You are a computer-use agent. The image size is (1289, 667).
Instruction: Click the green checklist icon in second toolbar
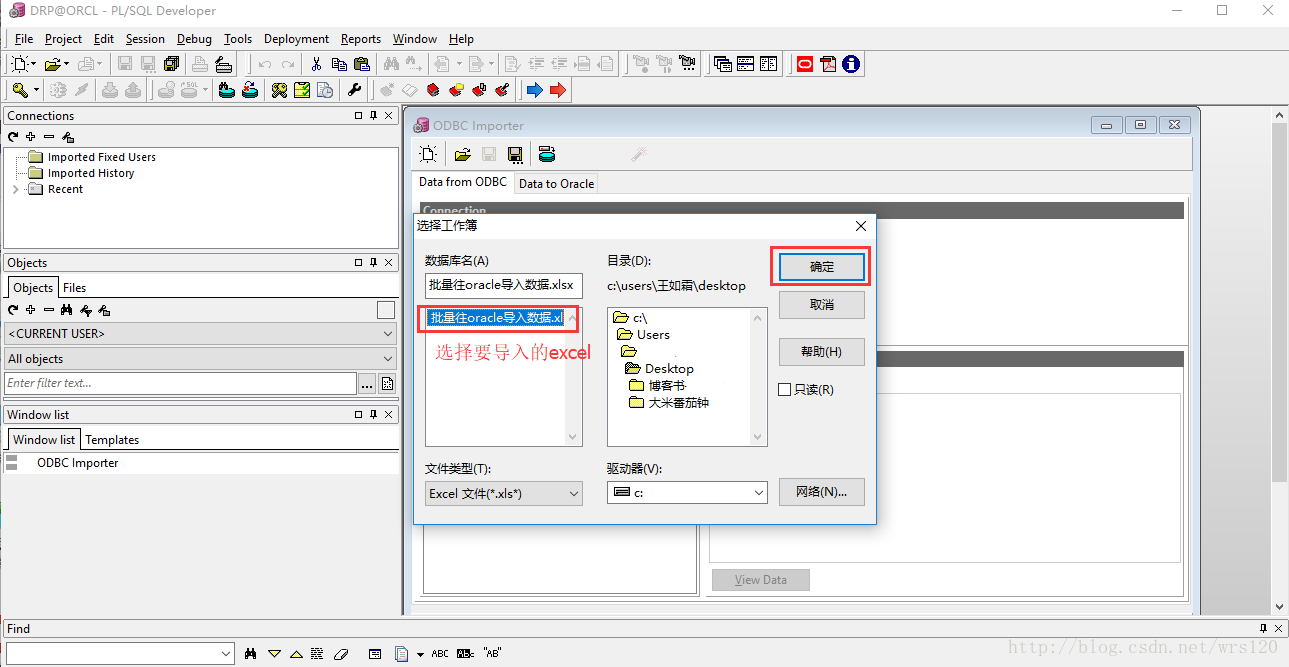pos(302,90)
